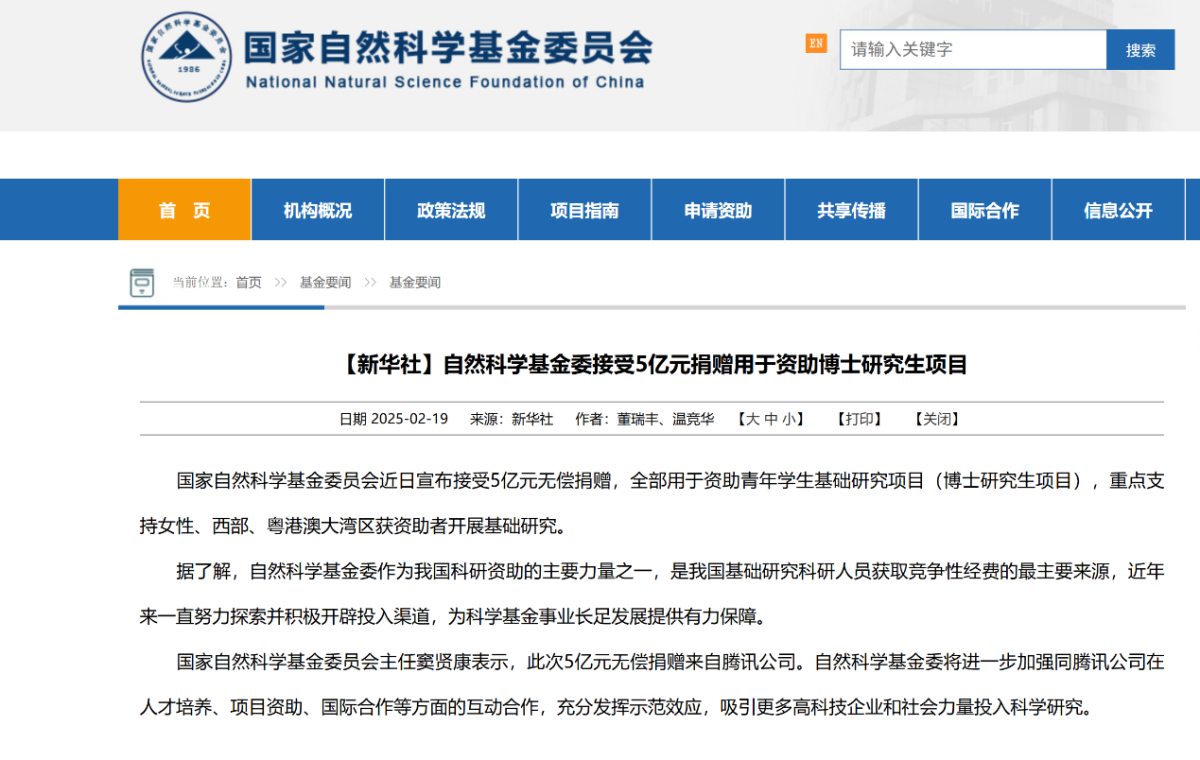Open the 国际合作 menu
The width and height of the screenshot is (1200, 760).
(985, 210)
